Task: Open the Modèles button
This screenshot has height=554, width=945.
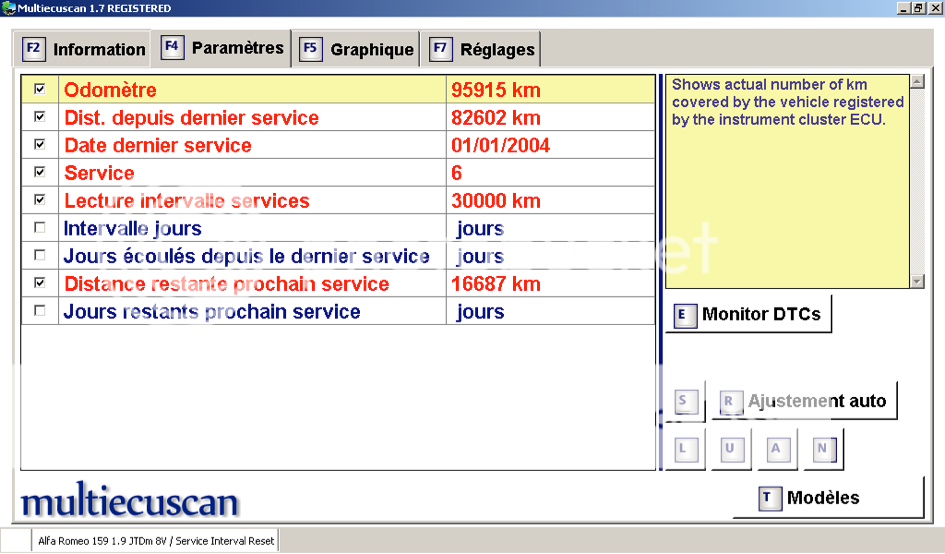Action: tap(829, 498)
